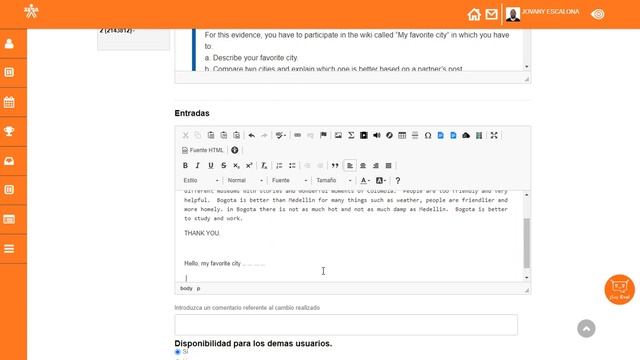Open the editor help question mark
The image size is (640, 360).
[x=398, y=180]
